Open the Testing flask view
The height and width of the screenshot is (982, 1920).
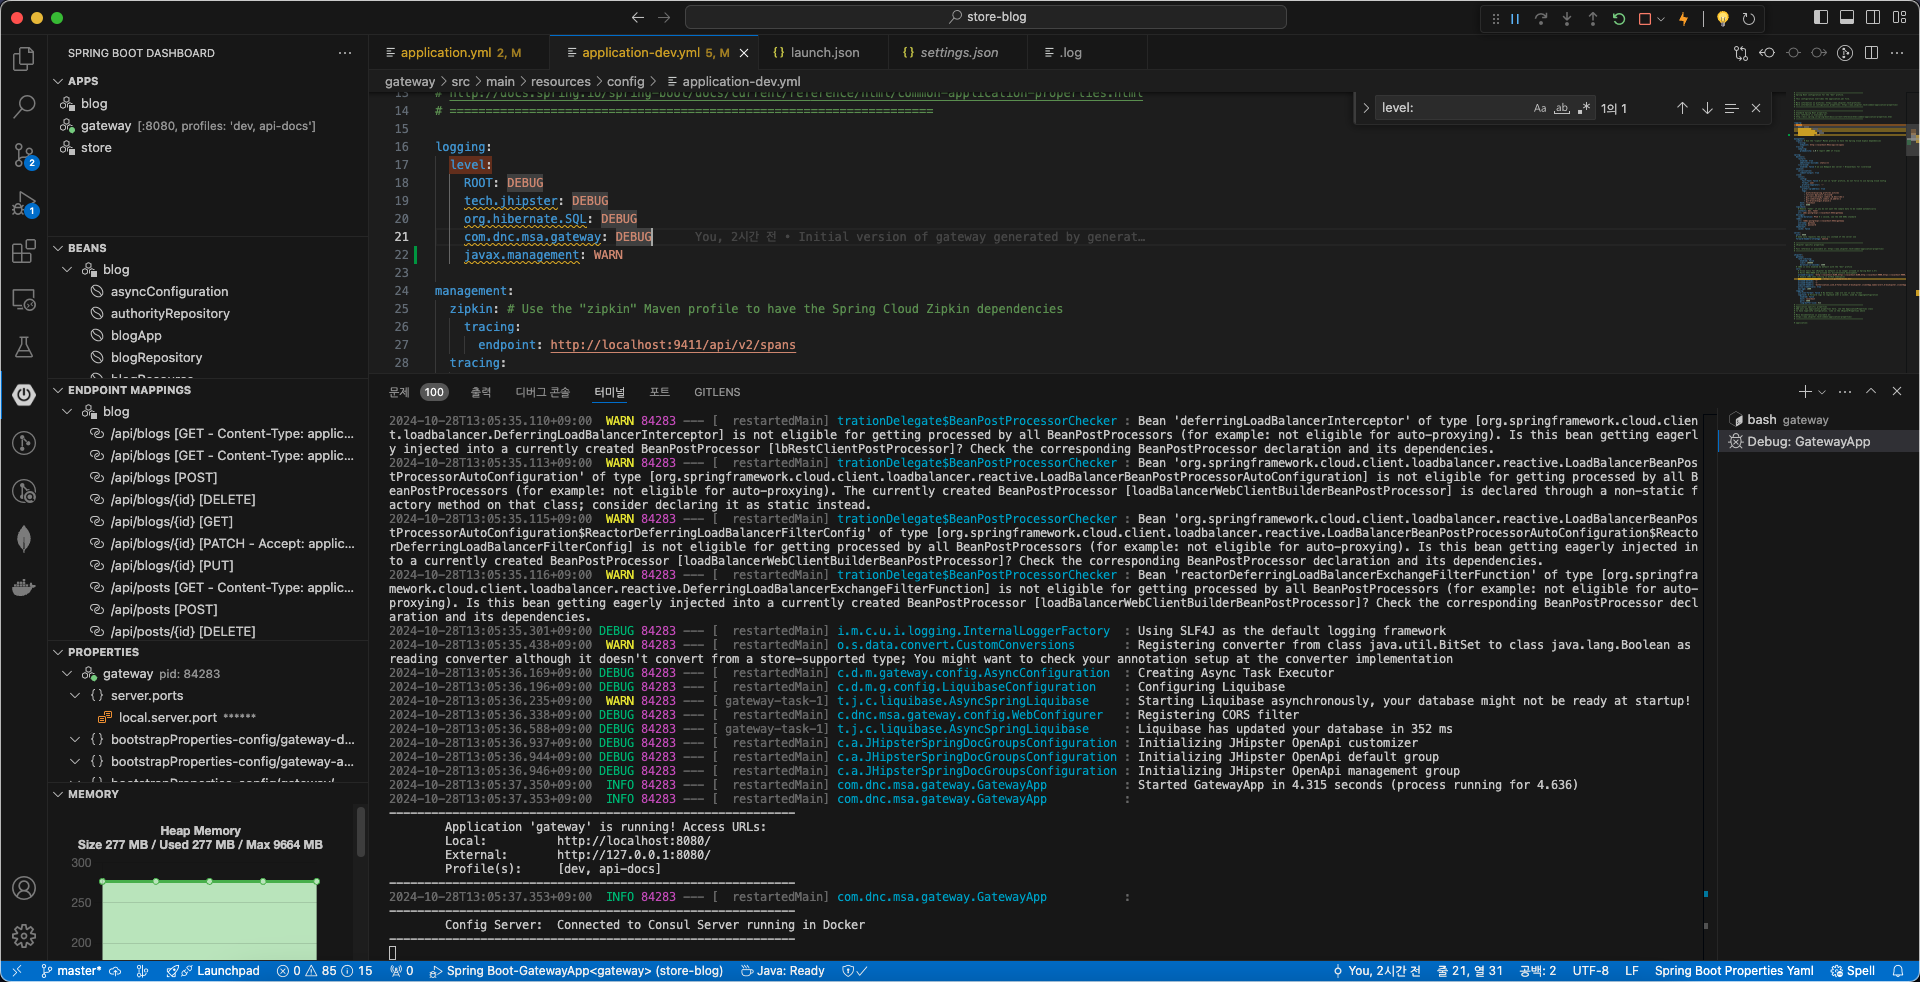pyautogui.click(x=24, y=347)
